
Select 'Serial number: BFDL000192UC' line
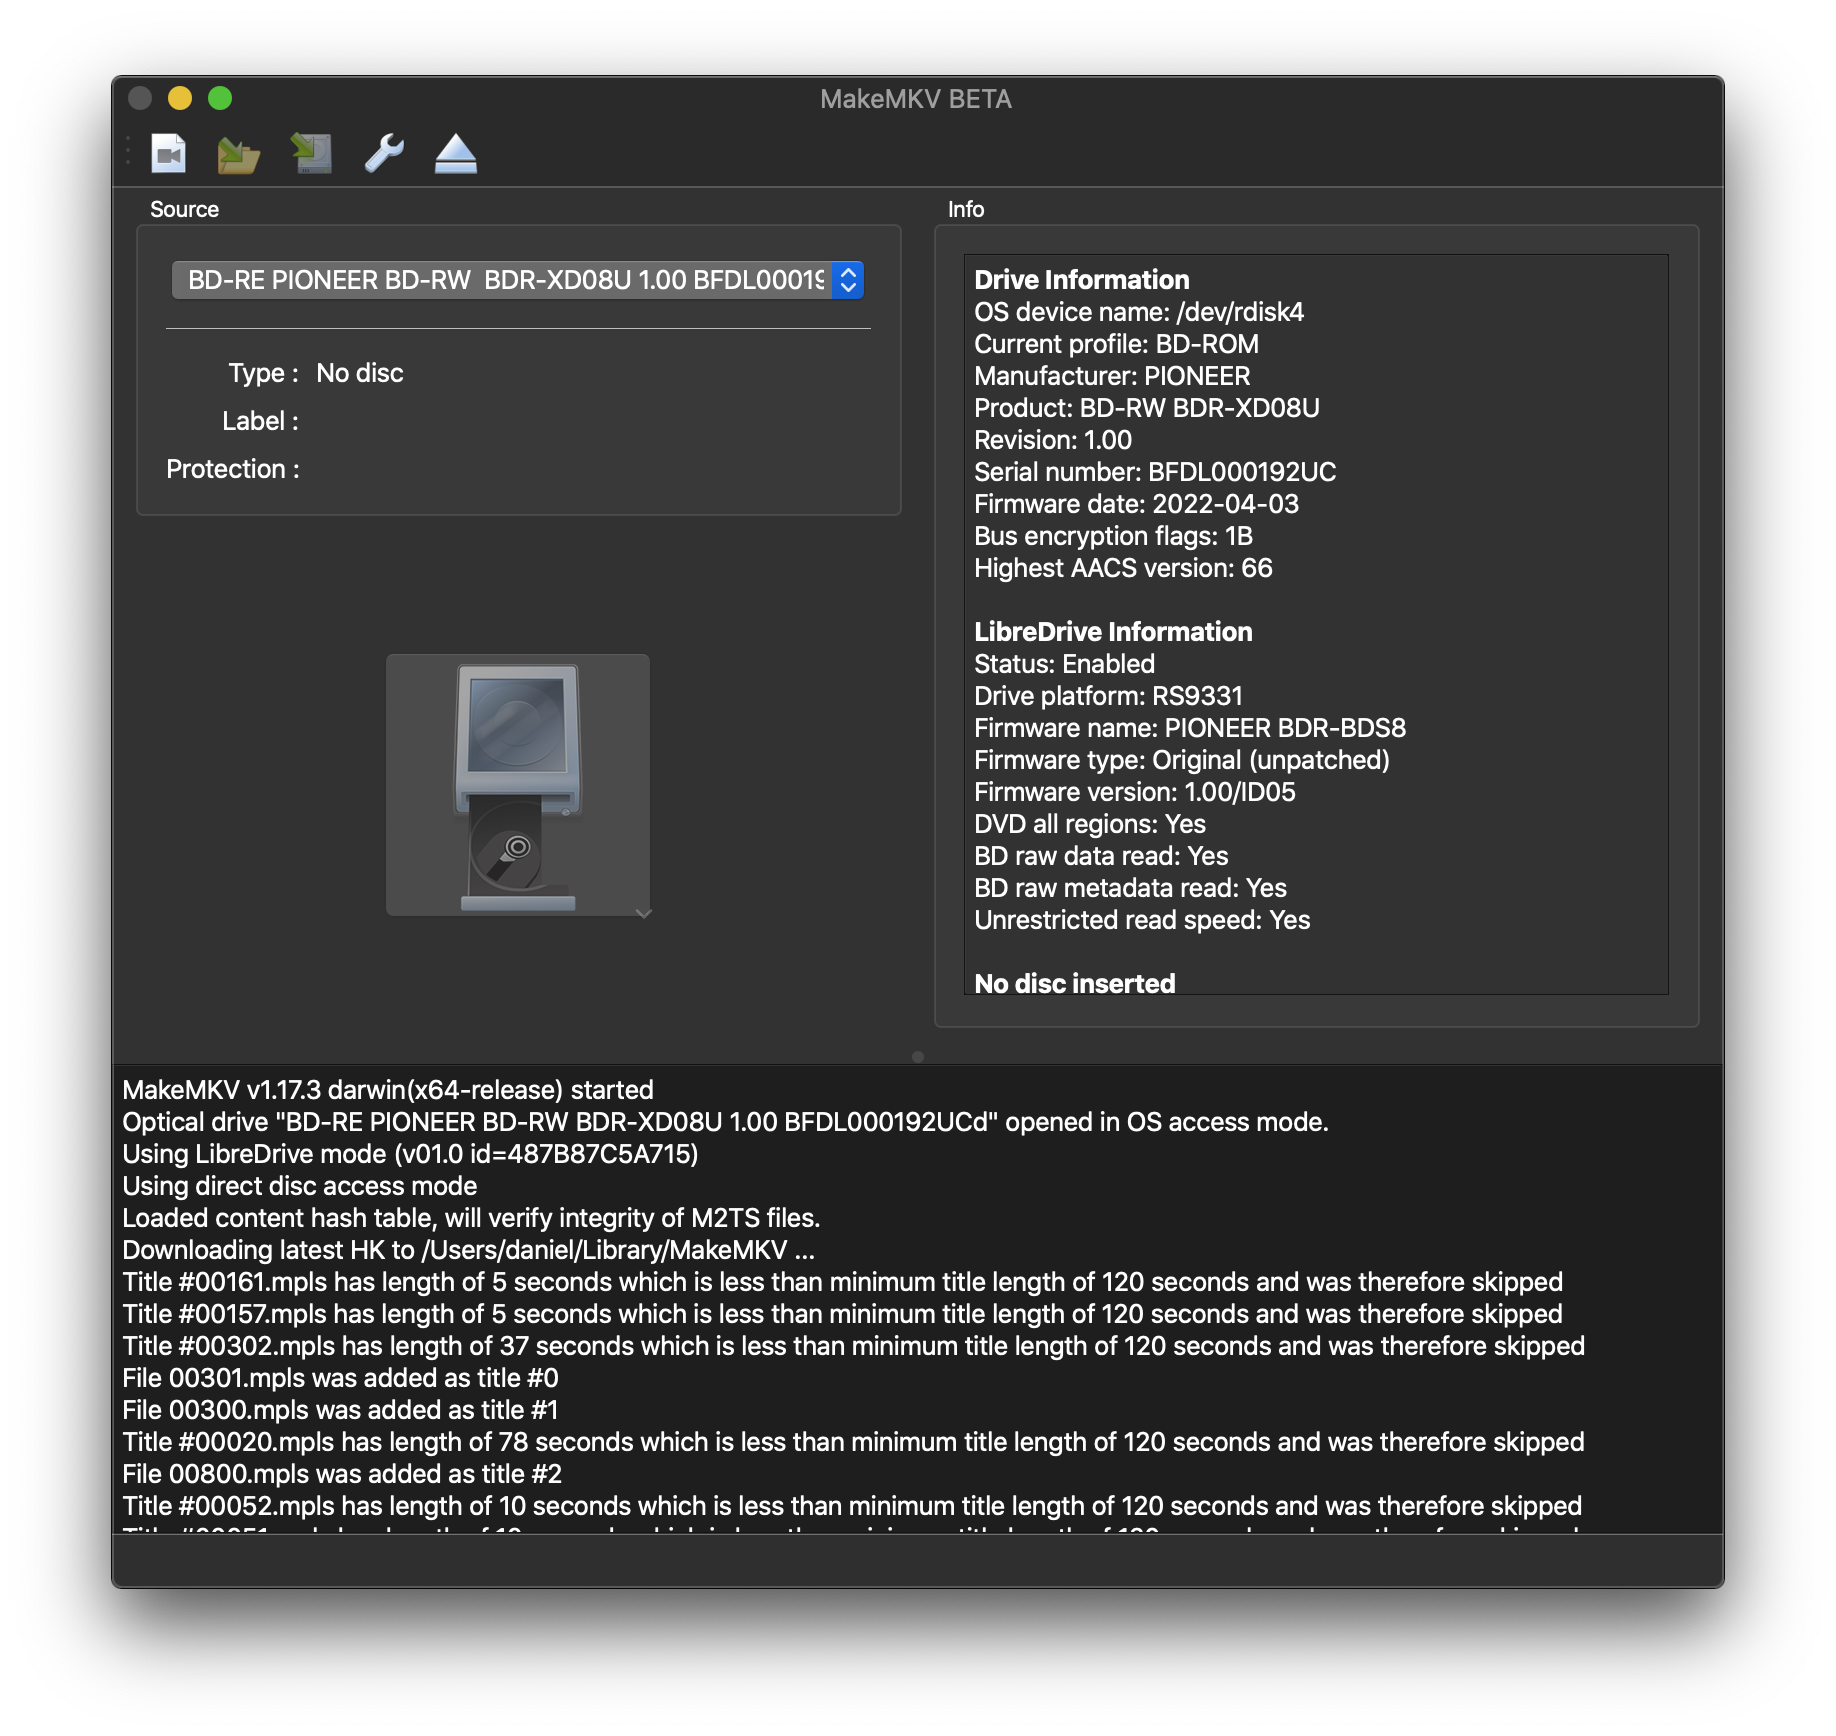[x=1155, y=472]
